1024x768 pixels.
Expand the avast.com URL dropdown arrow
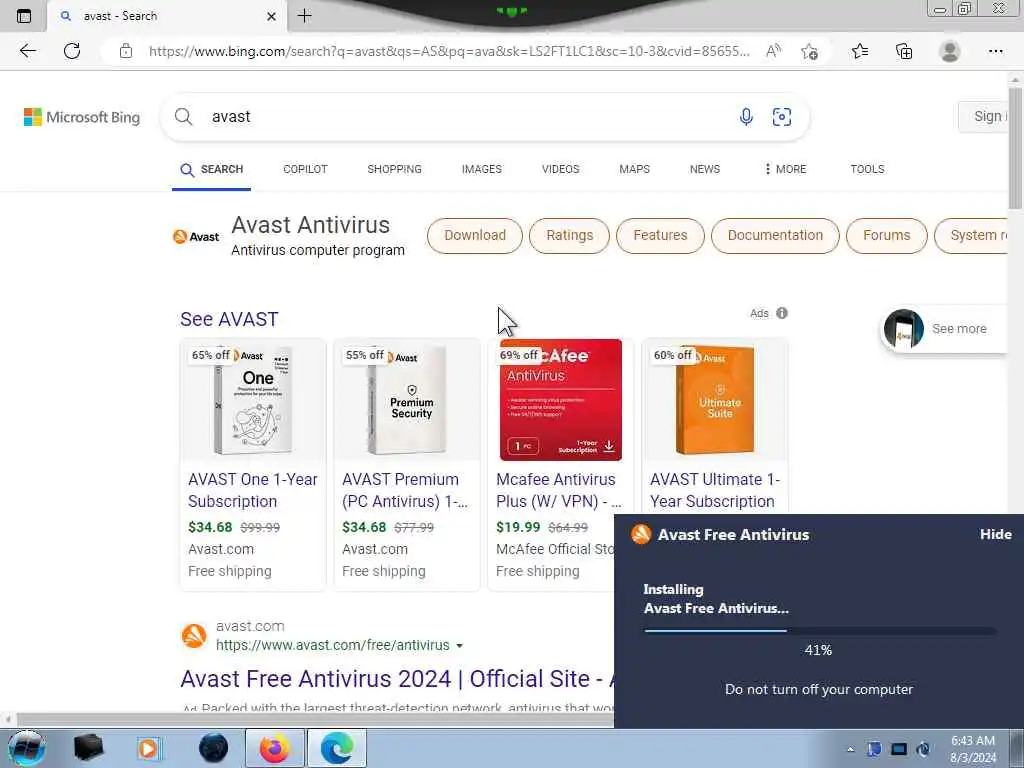pos(459,646)
